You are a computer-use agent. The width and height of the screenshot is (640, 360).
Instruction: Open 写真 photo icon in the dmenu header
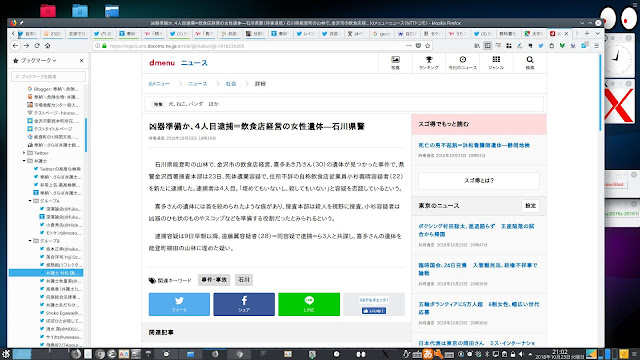pyautogui.click(x=395, y=63)
